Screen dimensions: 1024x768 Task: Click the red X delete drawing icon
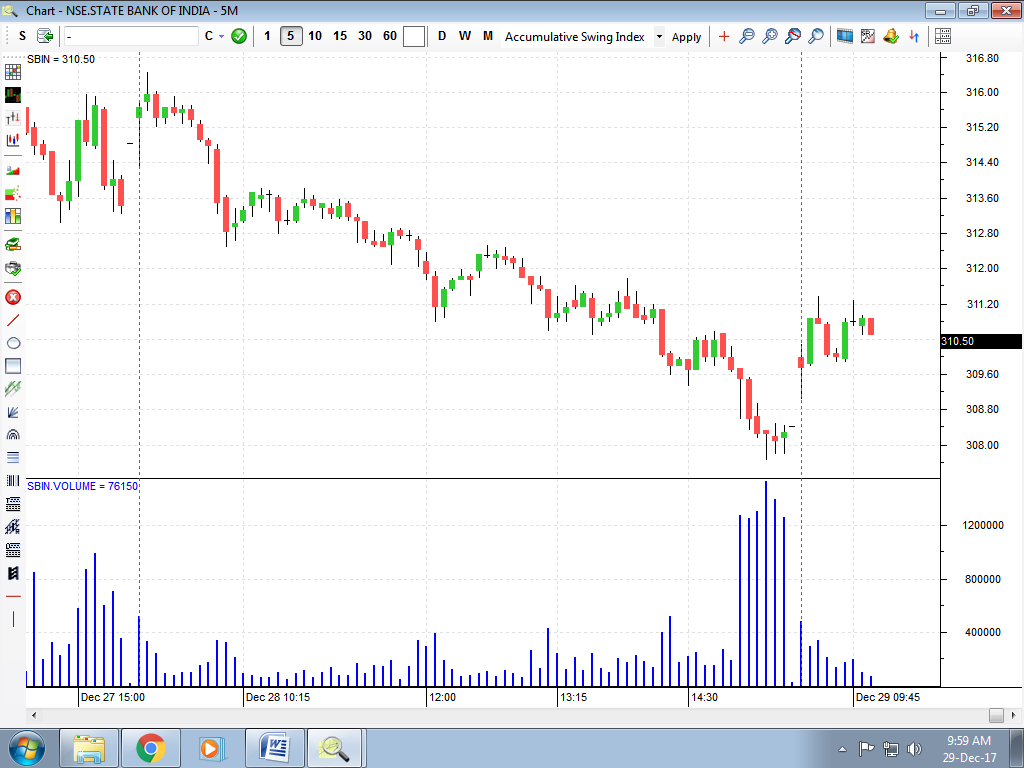coord(13,297)
